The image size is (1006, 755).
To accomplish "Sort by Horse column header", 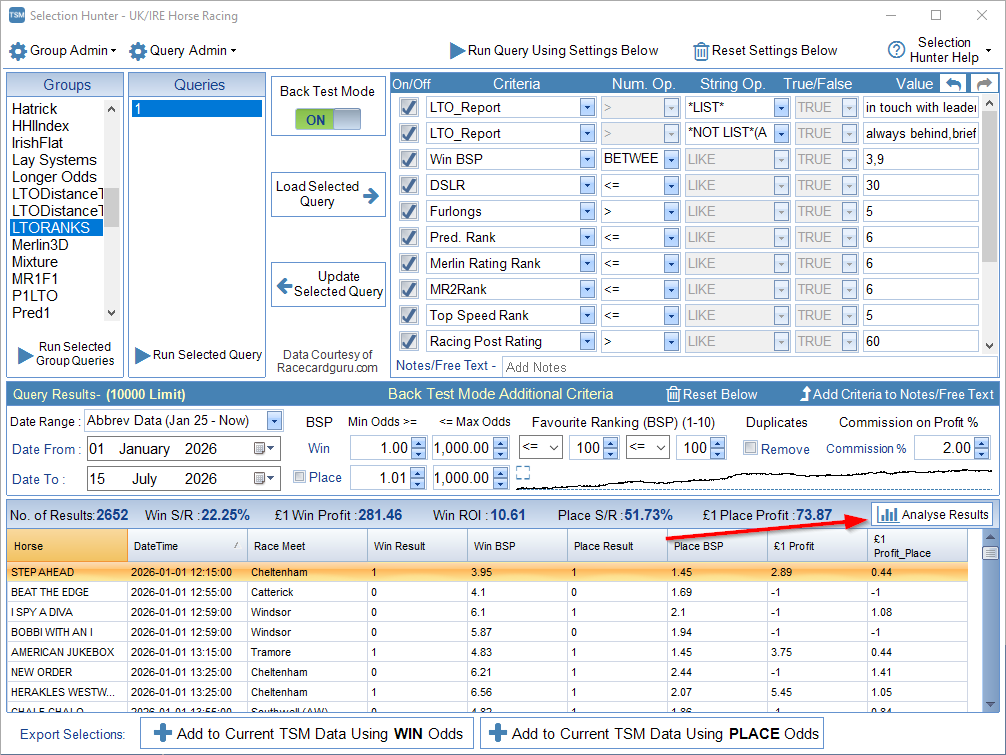I will pos(67,546).
